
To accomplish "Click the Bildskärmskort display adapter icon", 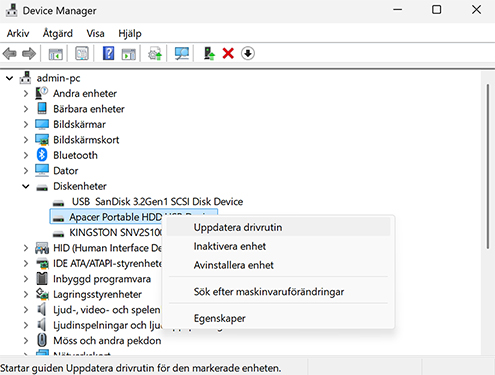I will [x=42, y=140].
